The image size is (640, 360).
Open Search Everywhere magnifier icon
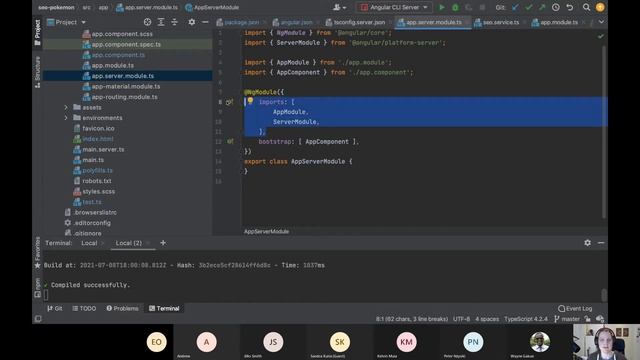tap(587, 7)
